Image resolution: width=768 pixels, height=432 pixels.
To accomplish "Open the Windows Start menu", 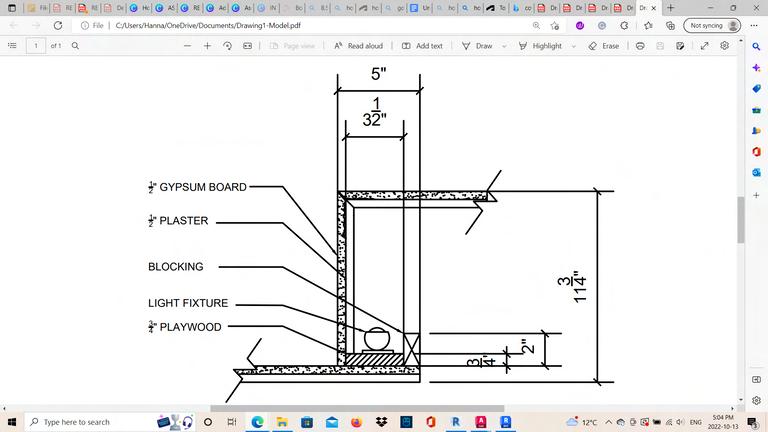I will pyautogui.click(x=12, y=422).
